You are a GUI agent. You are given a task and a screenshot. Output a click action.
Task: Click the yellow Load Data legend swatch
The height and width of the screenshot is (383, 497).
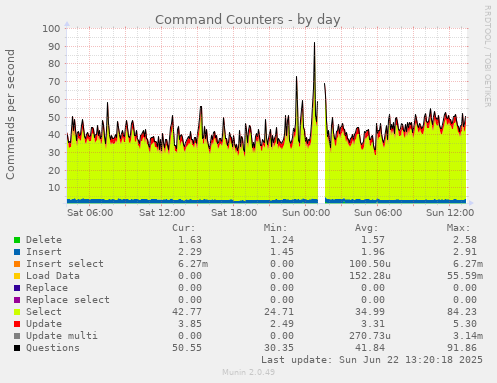coord(17,276)
